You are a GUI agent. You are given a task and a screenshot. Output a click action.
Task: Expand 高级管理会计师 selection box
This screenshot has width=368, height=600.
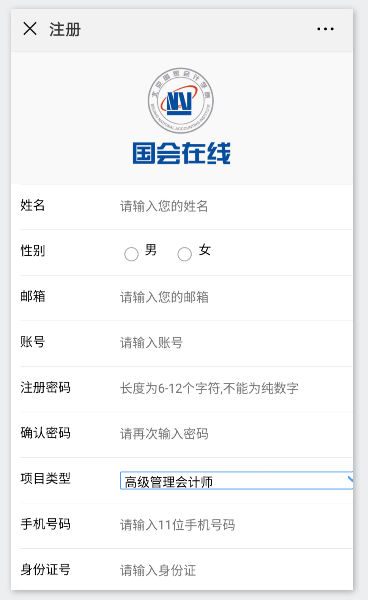pos(236,481)
